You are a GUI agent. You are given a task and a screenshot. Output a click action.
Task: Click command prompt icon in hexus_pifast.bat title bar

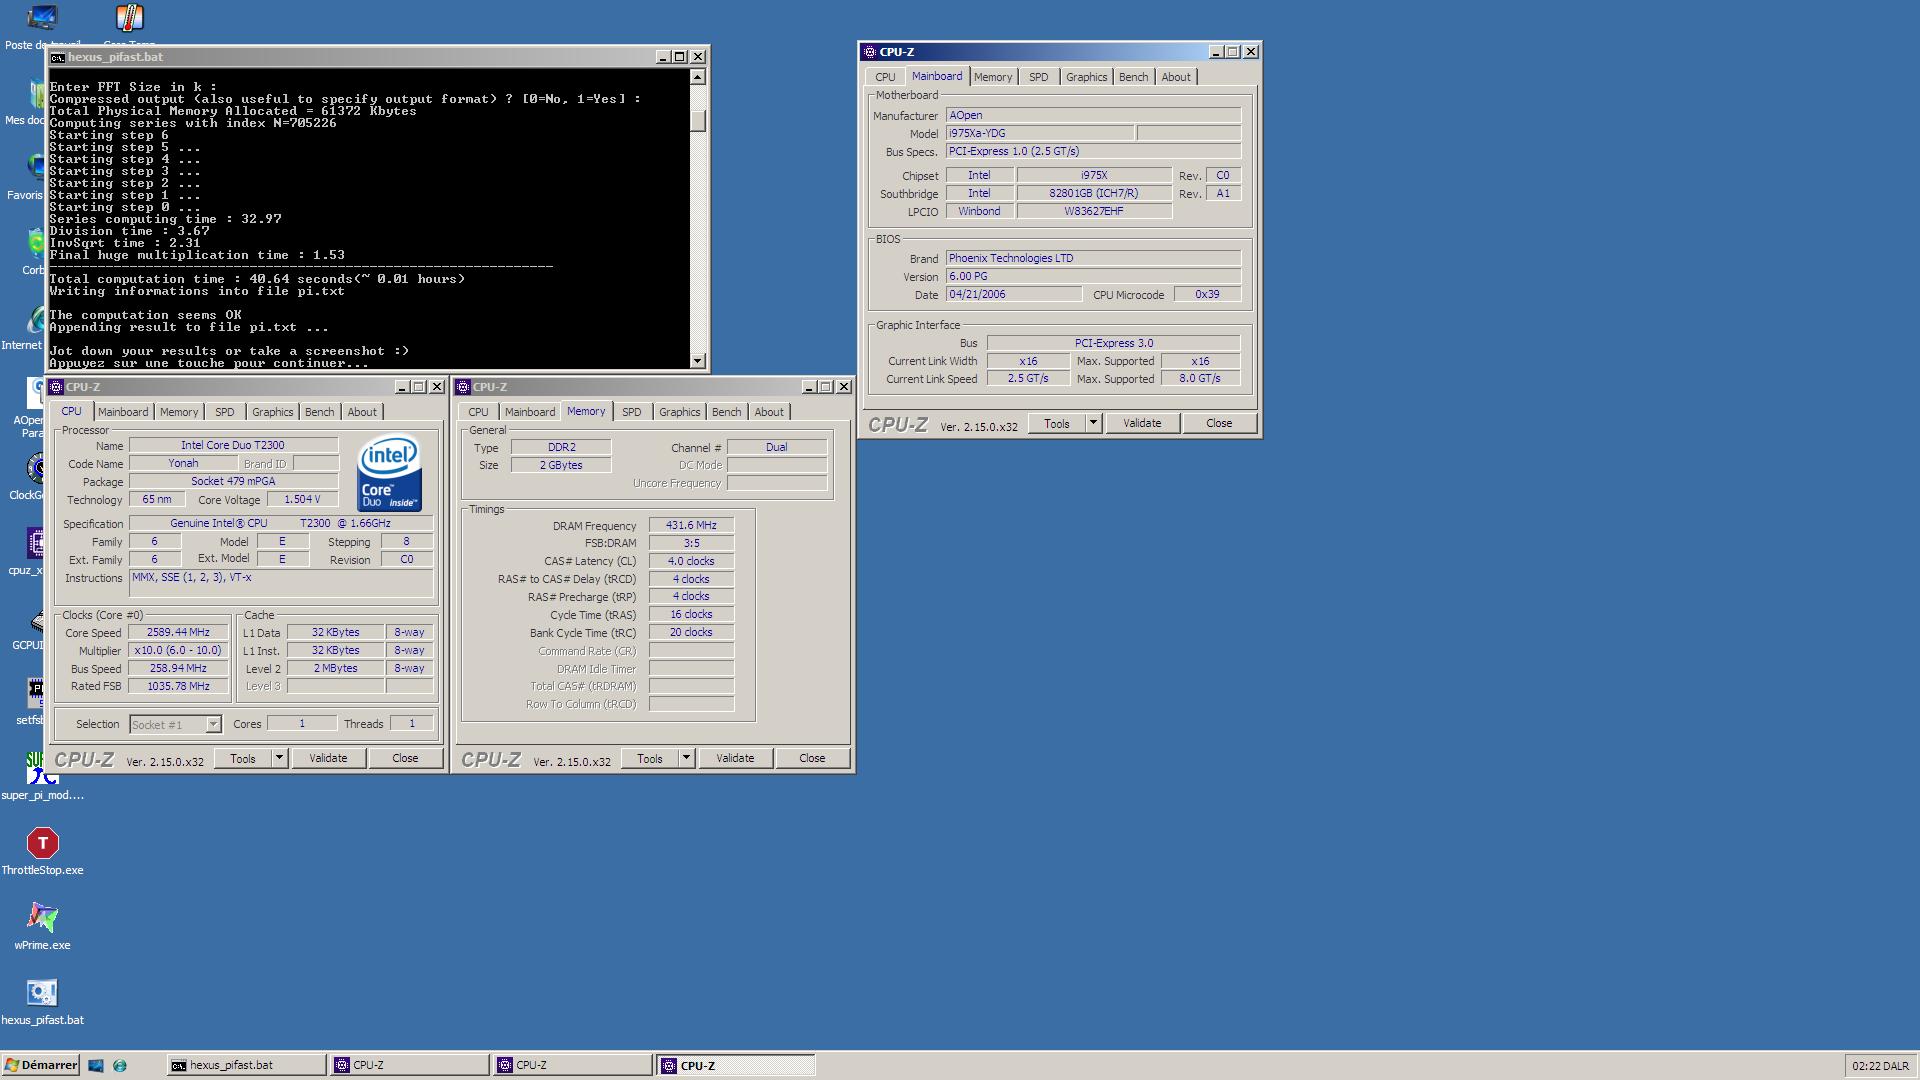(58, 57)
